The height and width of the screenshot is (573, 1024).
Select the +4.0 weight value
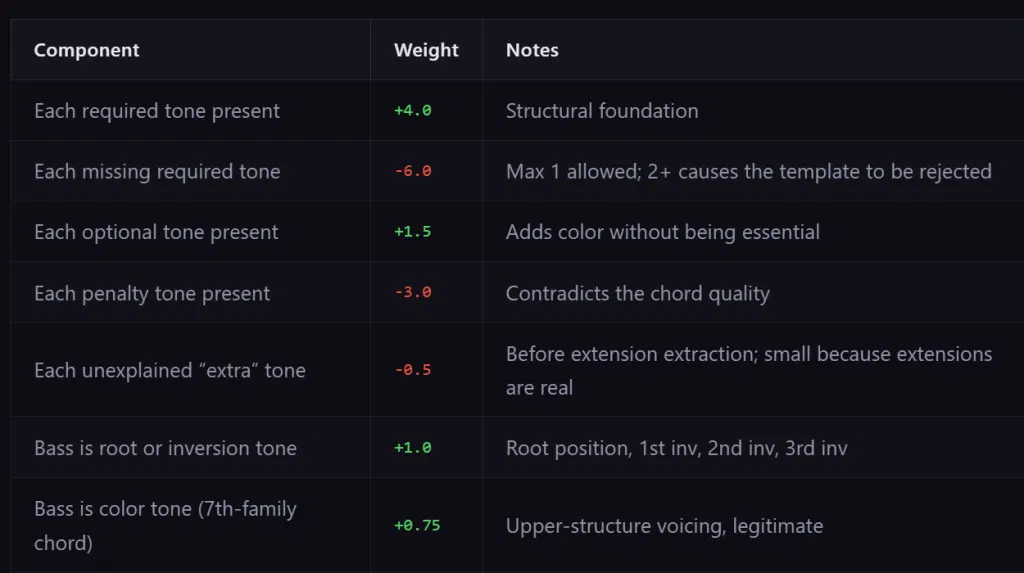[413, 110]
